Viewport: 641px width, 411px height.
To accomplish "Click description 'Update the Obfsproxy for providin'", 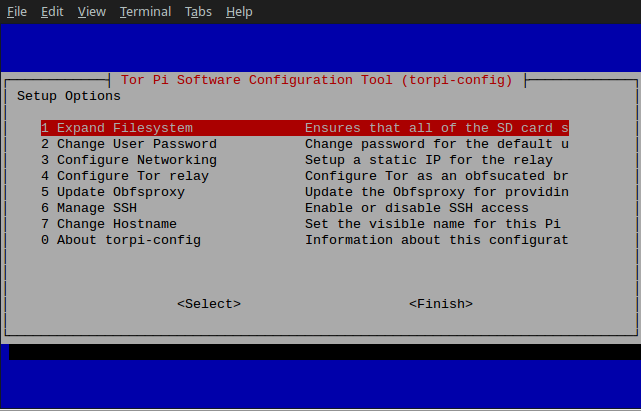I will 437,192.
